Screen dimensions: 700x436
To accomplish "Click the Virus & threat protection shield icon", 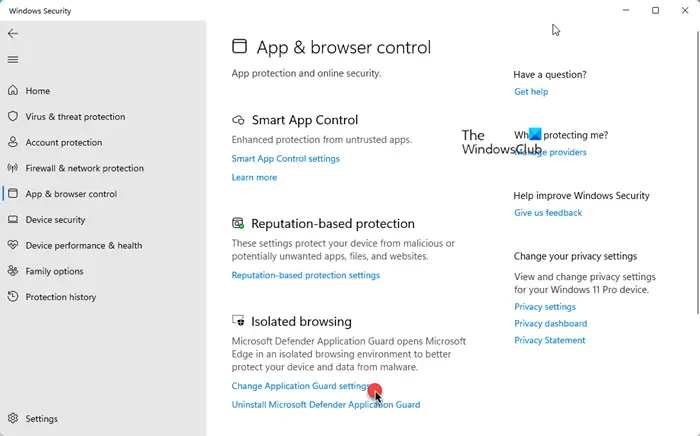I will click(13, 116).
